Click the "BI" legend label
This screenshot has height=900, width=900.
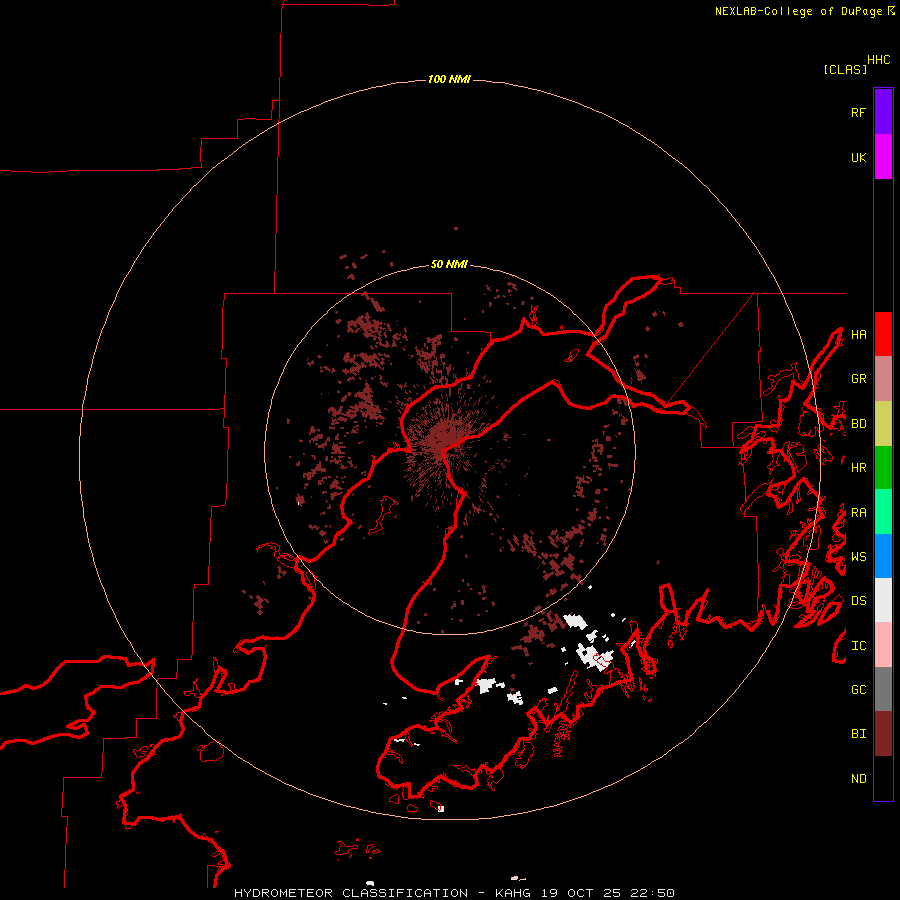coord(858,734)
